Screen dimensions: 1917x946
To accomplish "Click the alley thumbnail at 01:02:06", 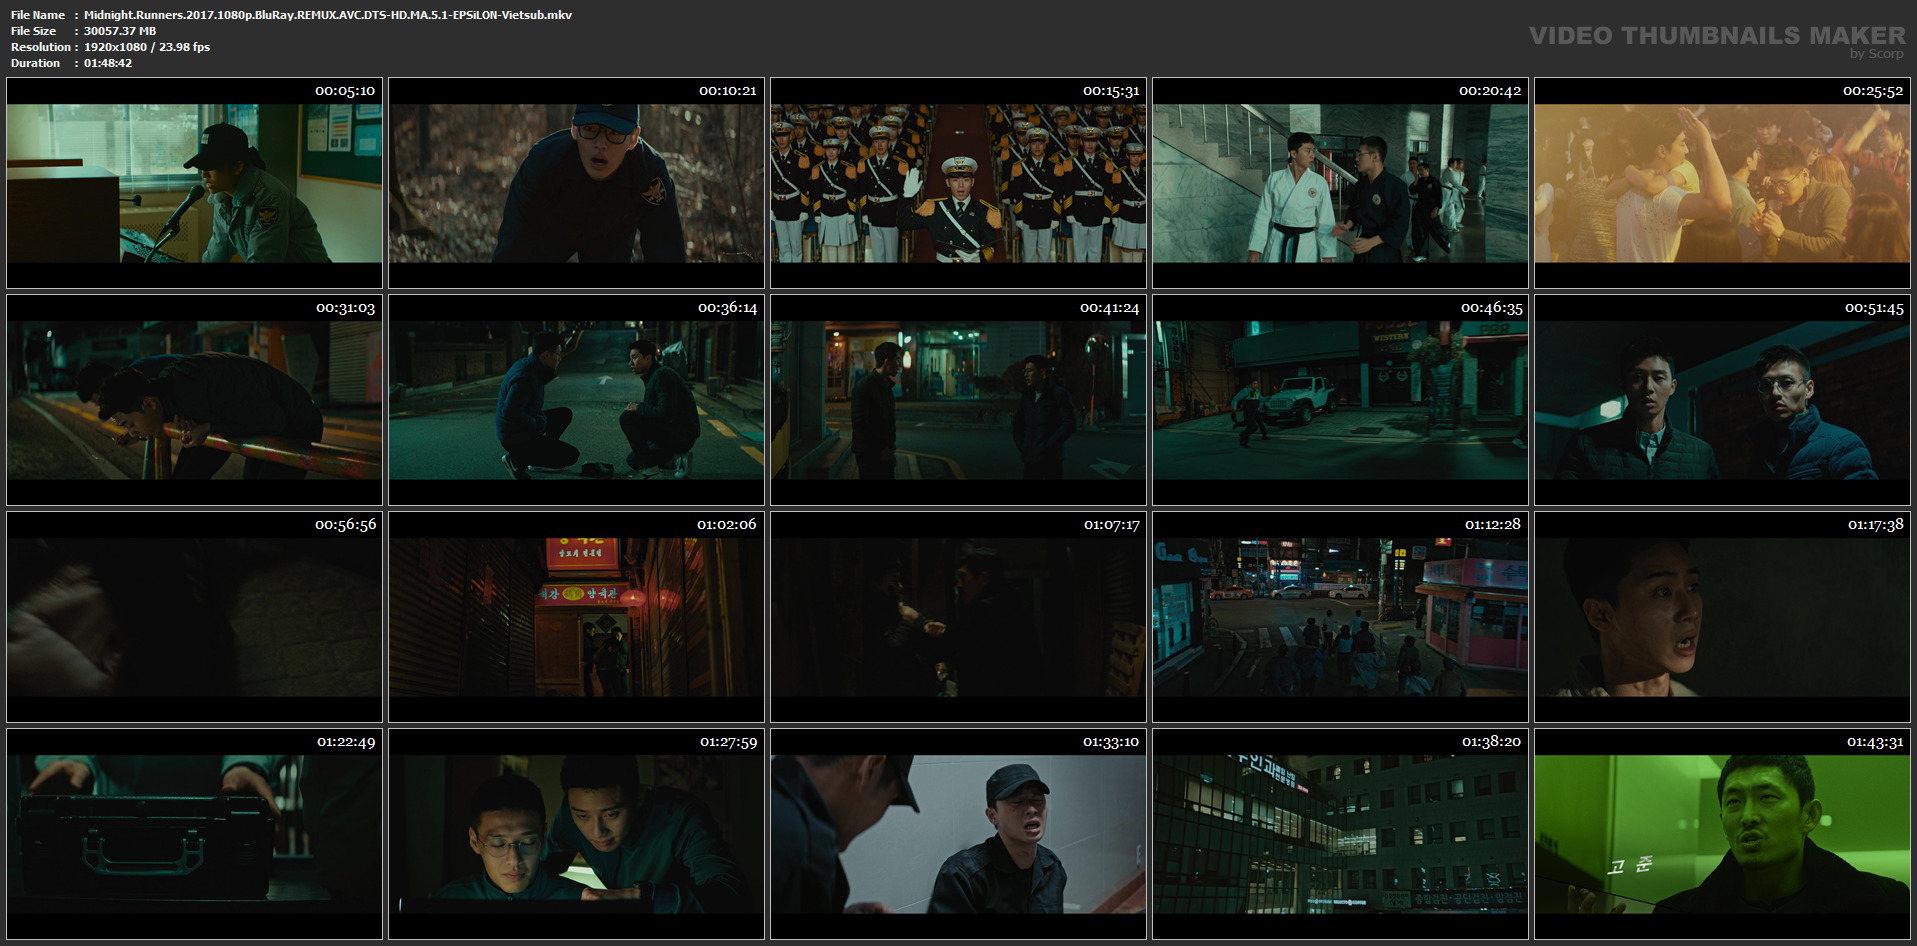I will tap(576, 617).
